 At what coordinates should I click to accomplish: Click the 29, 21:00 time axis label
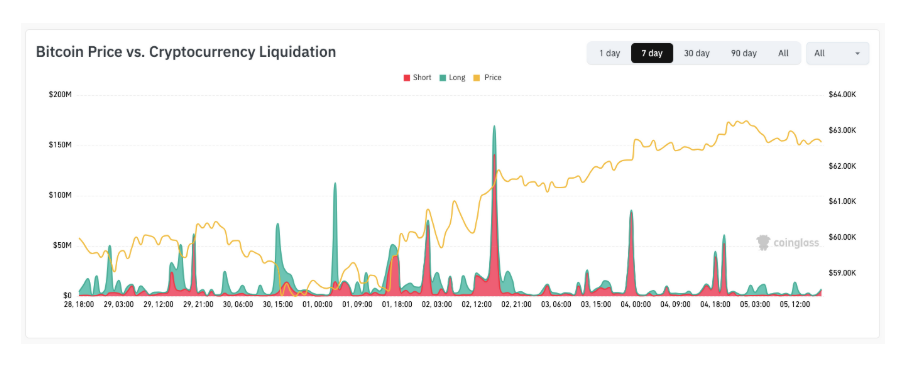click(x=198, y=305)
